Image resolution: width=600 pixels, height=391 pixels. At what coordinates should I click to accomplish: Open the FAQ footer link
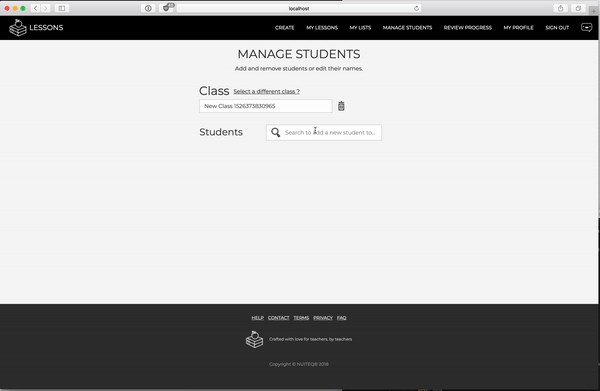[341, 318]
